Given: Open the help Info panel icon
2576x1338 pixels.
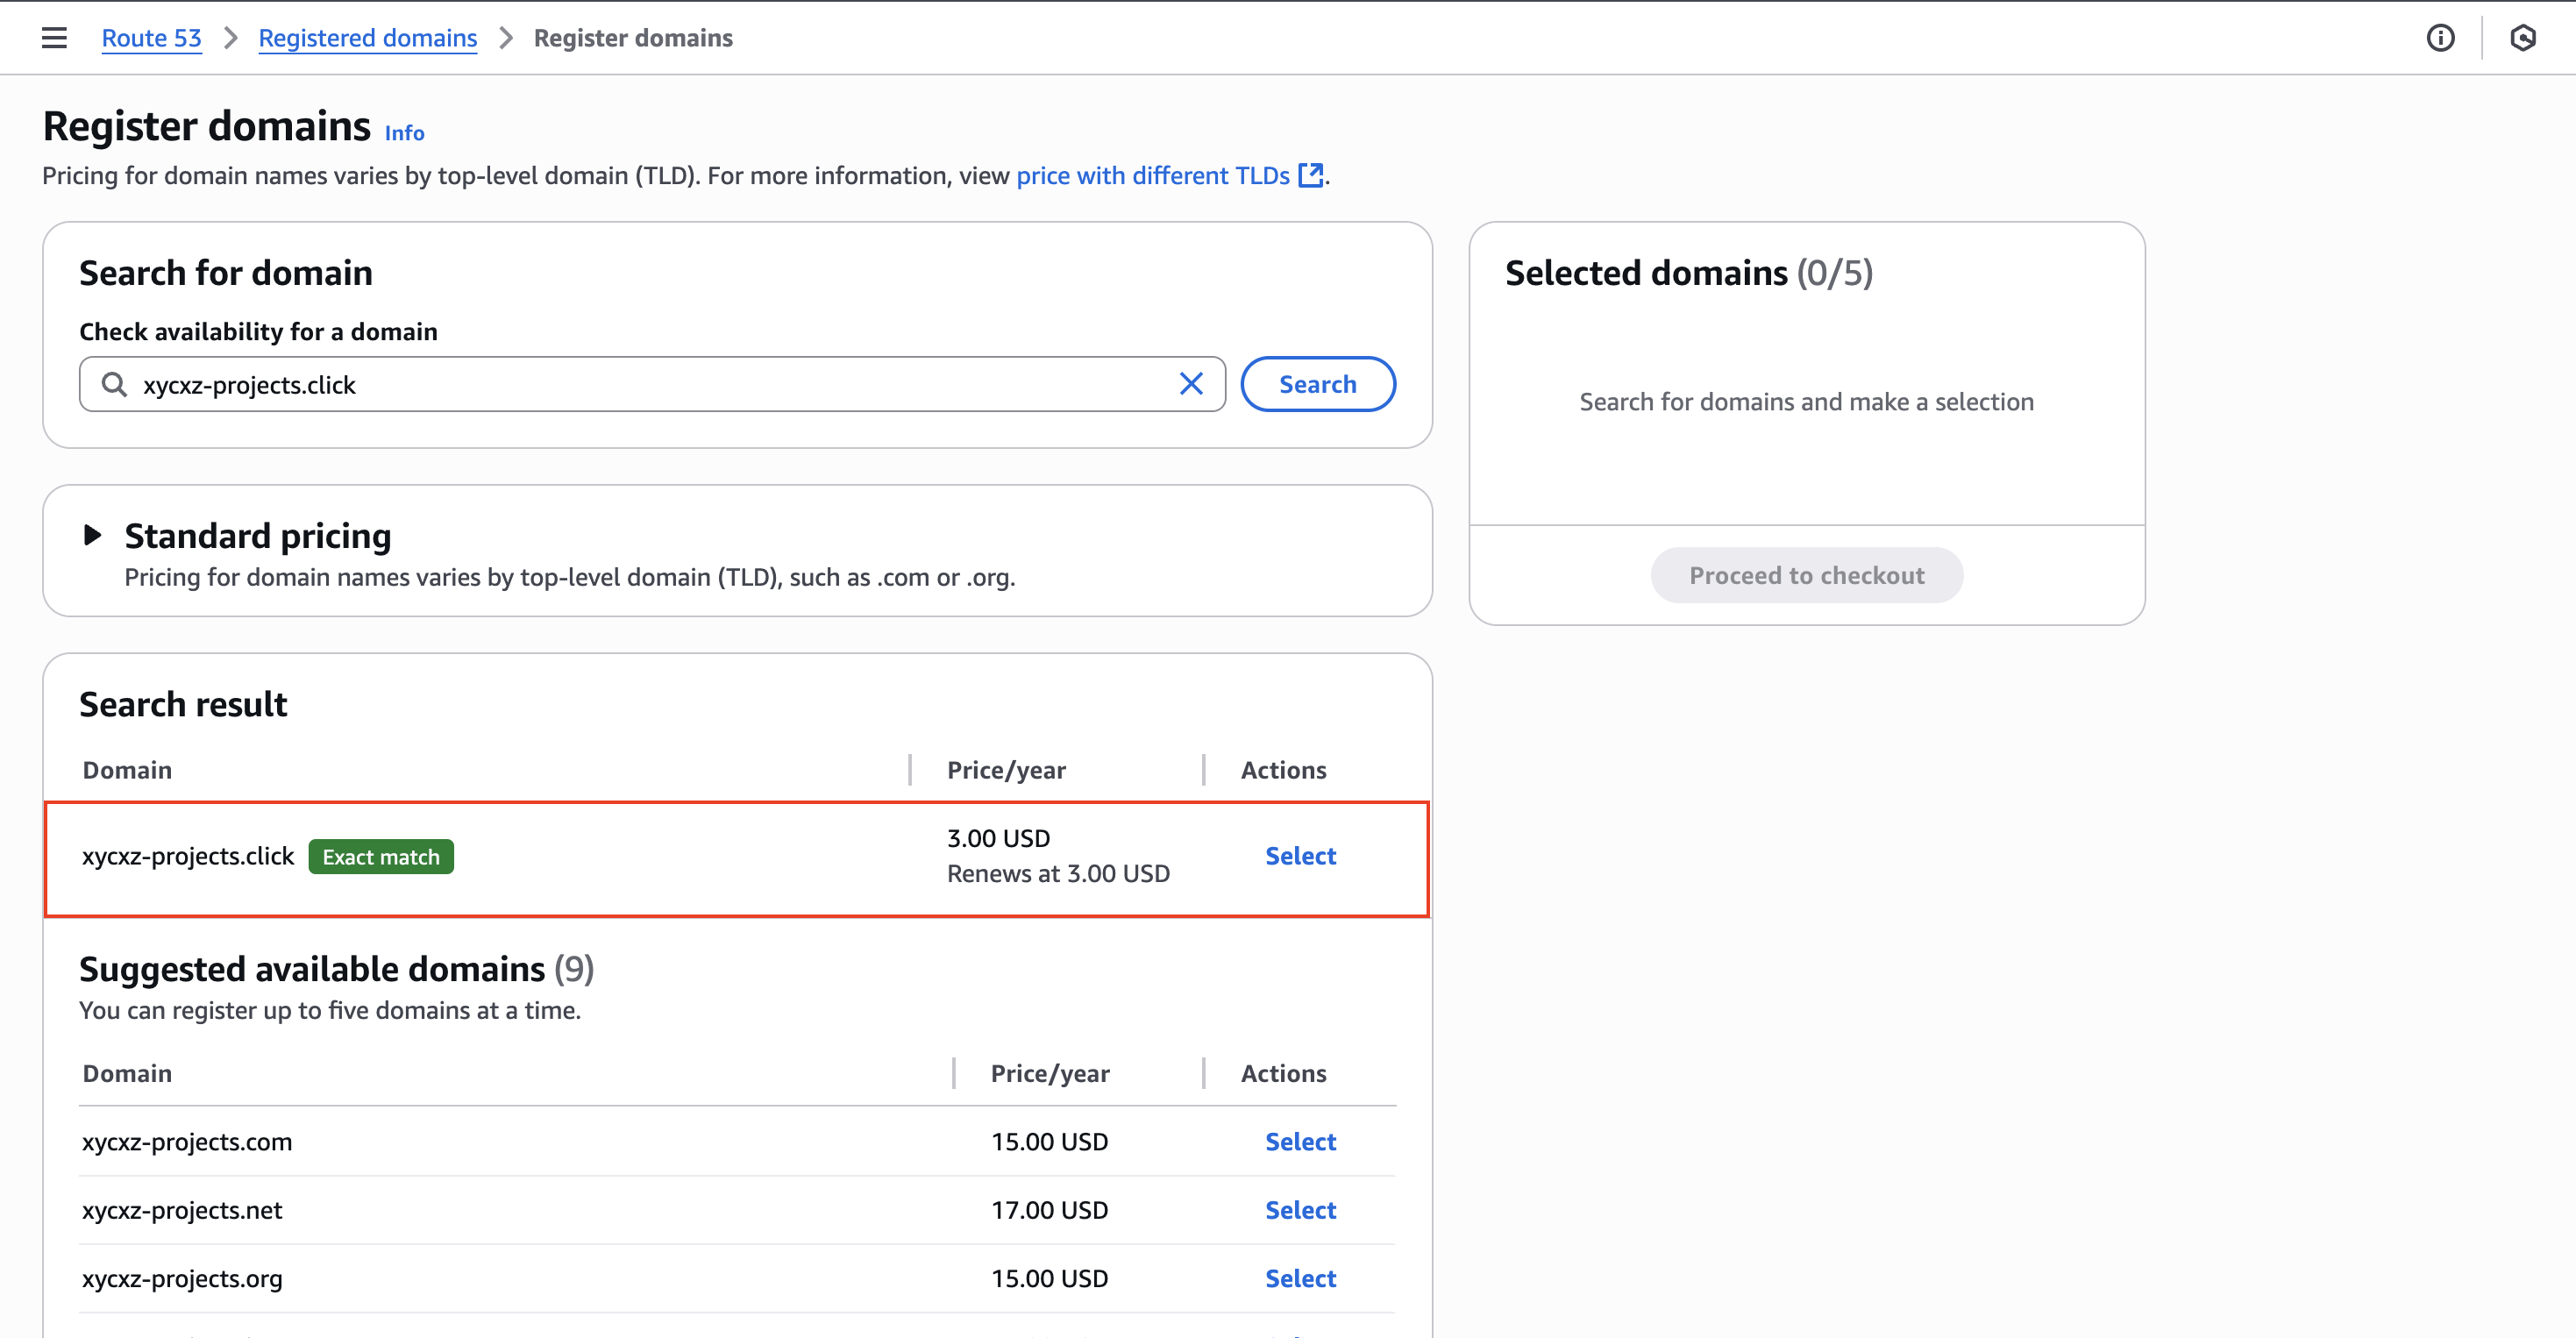Looking at the screenshot, I should click(x=2440, y=38).
